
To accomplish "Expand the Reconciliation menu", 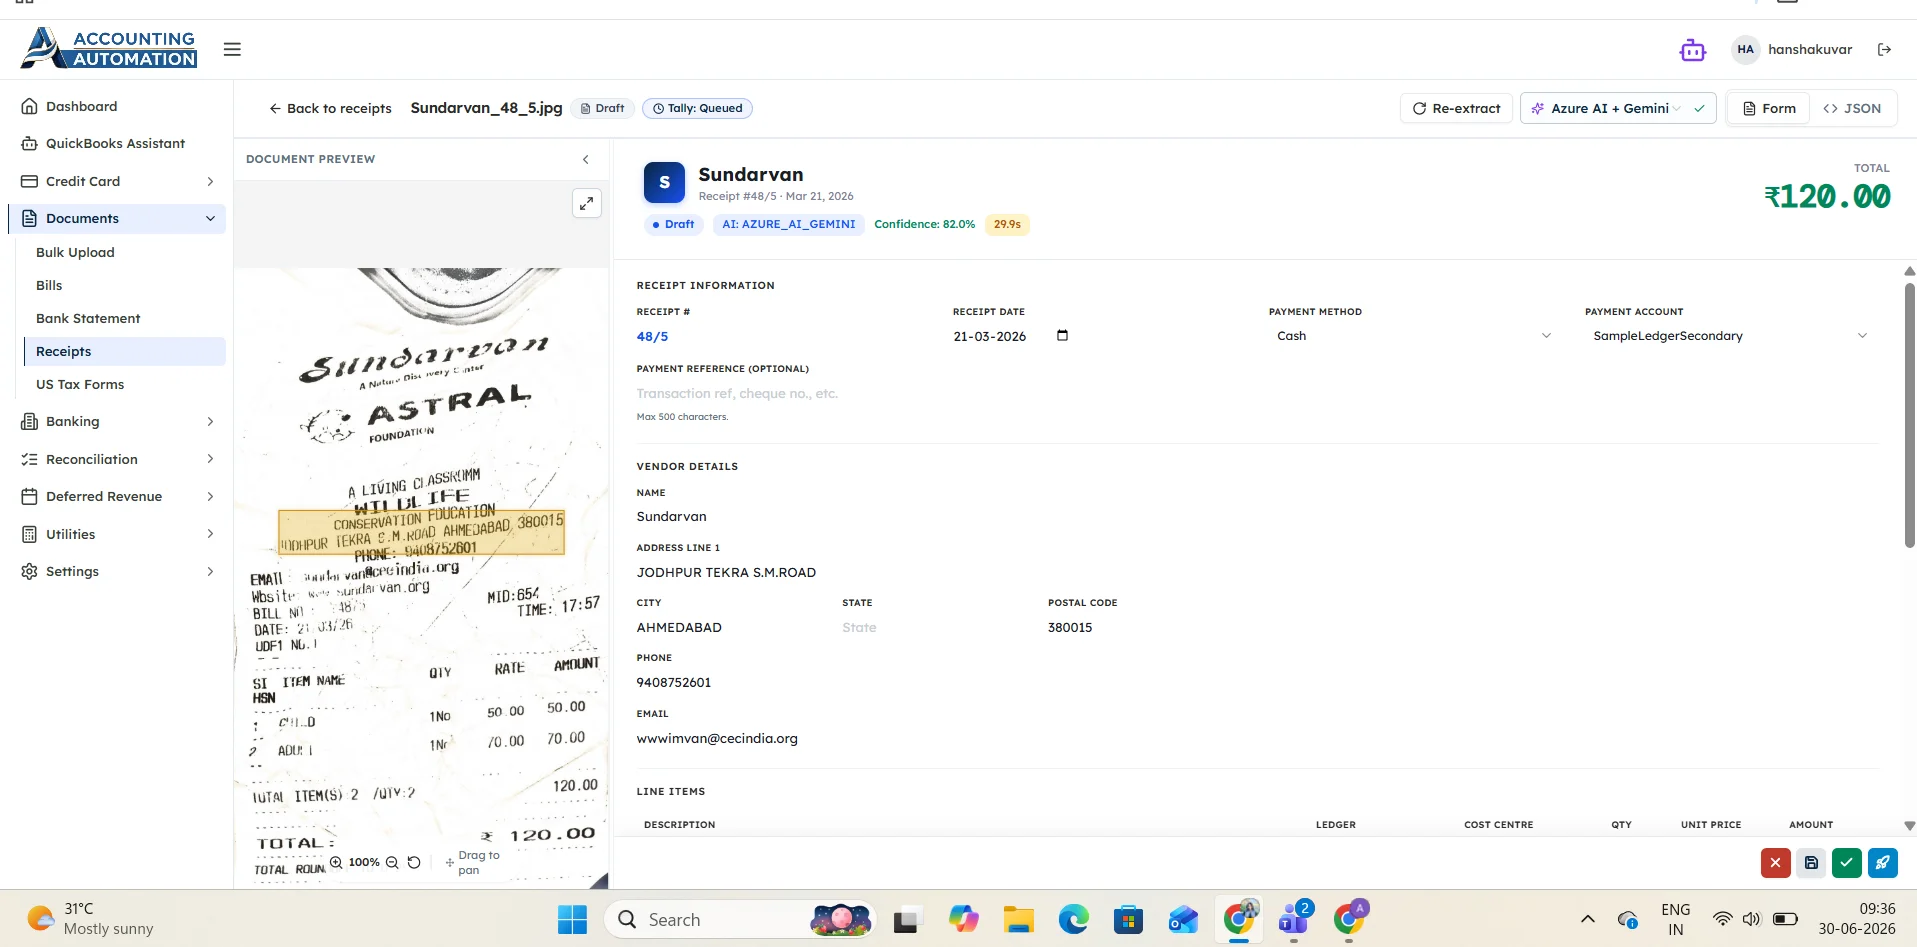I will pyautogui.click(x=118, y=459).
